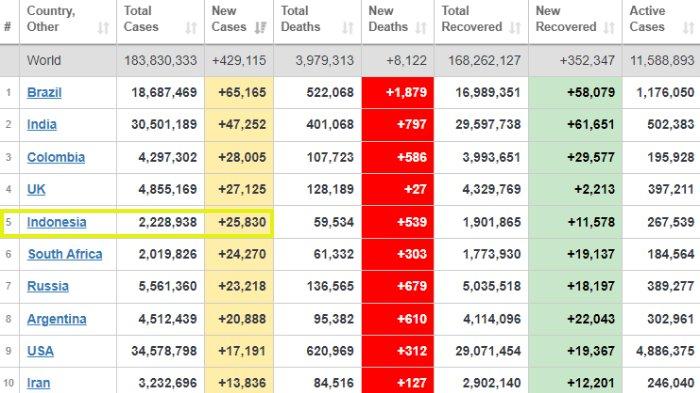
Task: Open the UK country link
Action: 36,189
